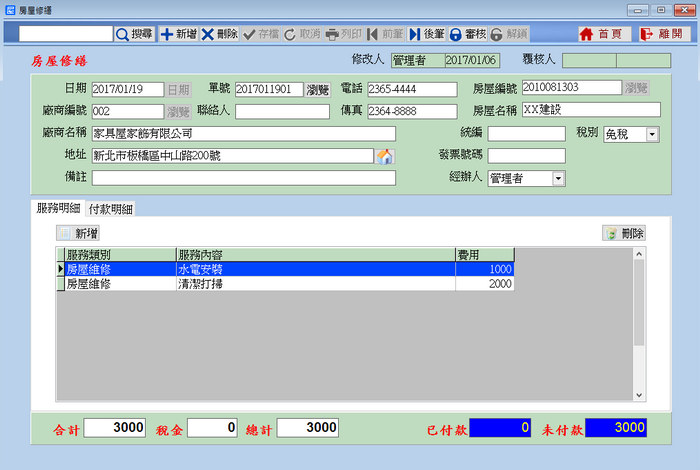Click the 稅金 tax field

pyautogui.click(x=212, y=428)
